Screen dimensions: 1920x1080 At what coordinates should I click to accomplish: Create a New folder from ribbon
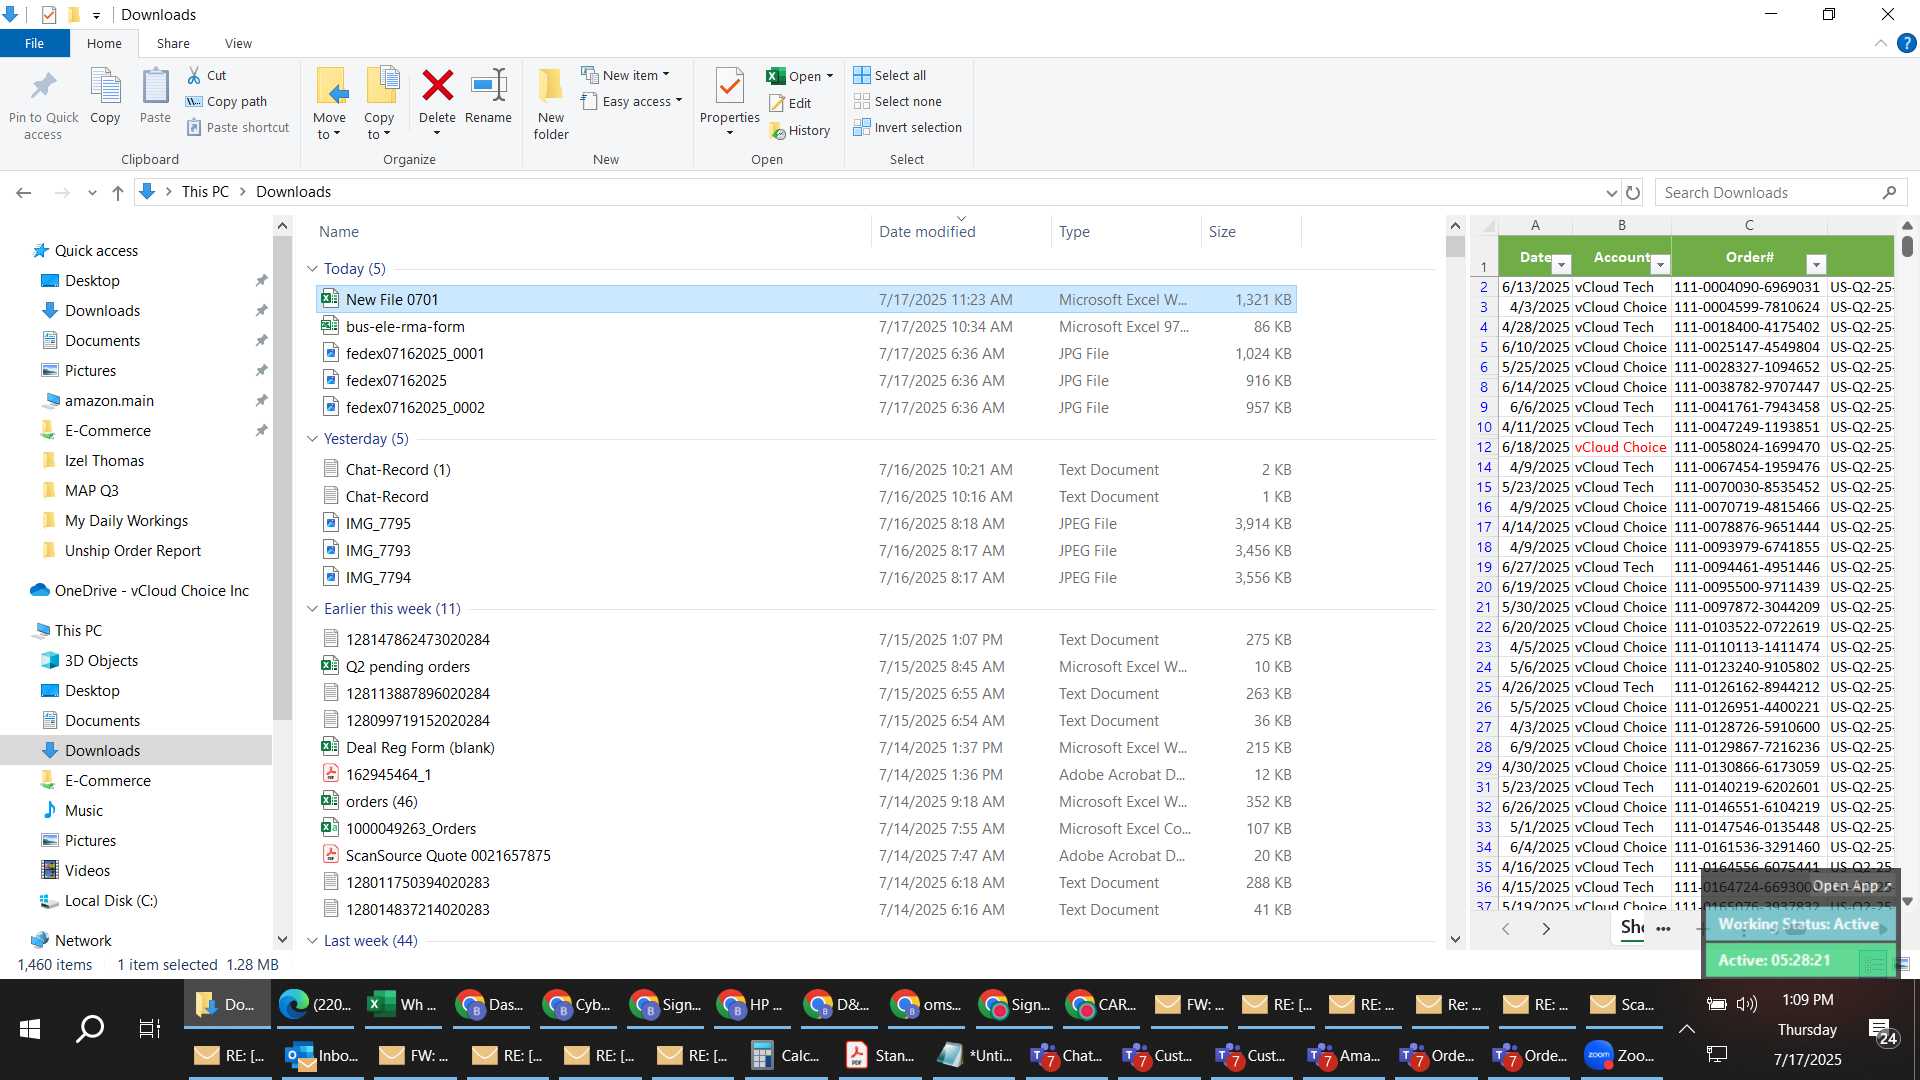(x=550, y=104)
